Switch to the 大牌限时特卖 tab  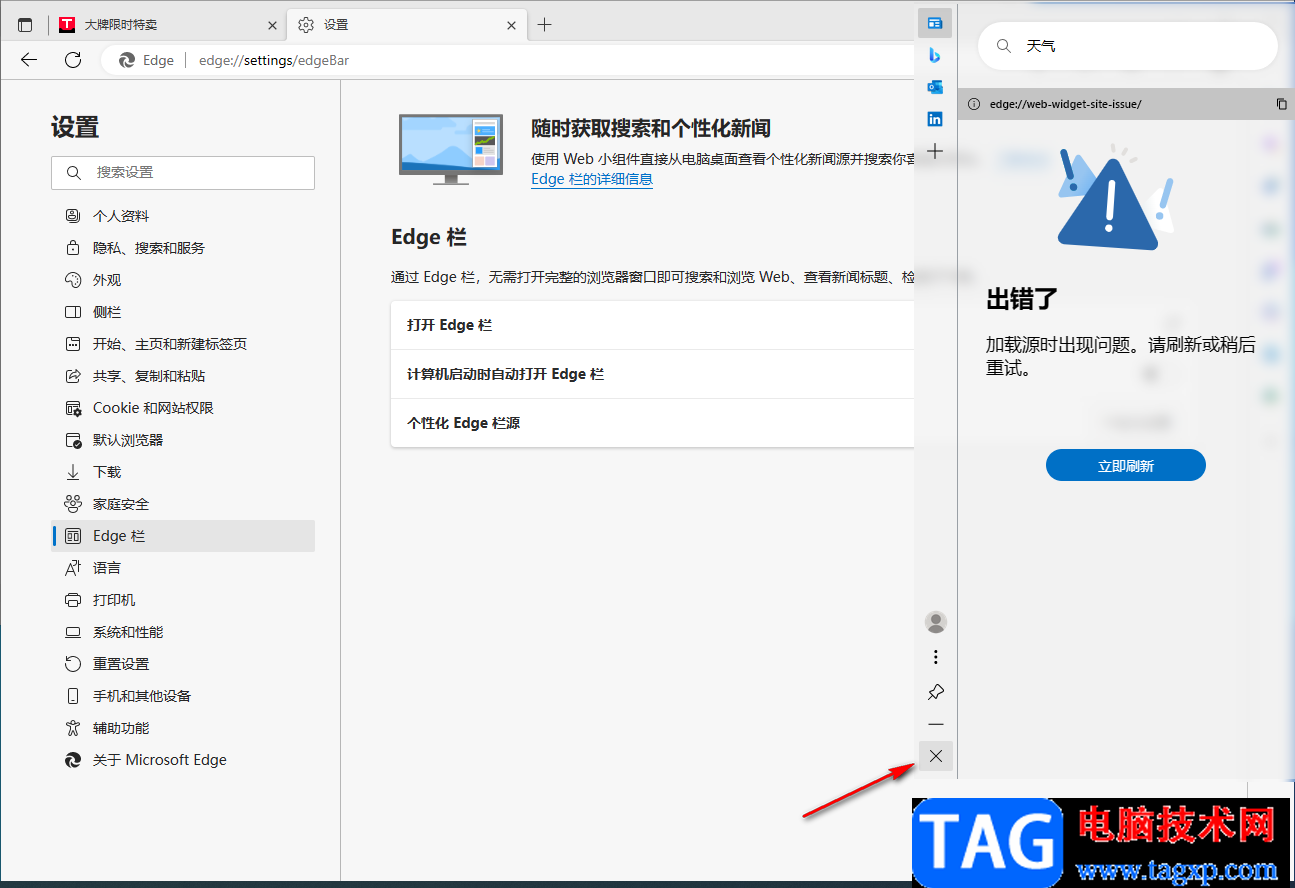point(167,25)
